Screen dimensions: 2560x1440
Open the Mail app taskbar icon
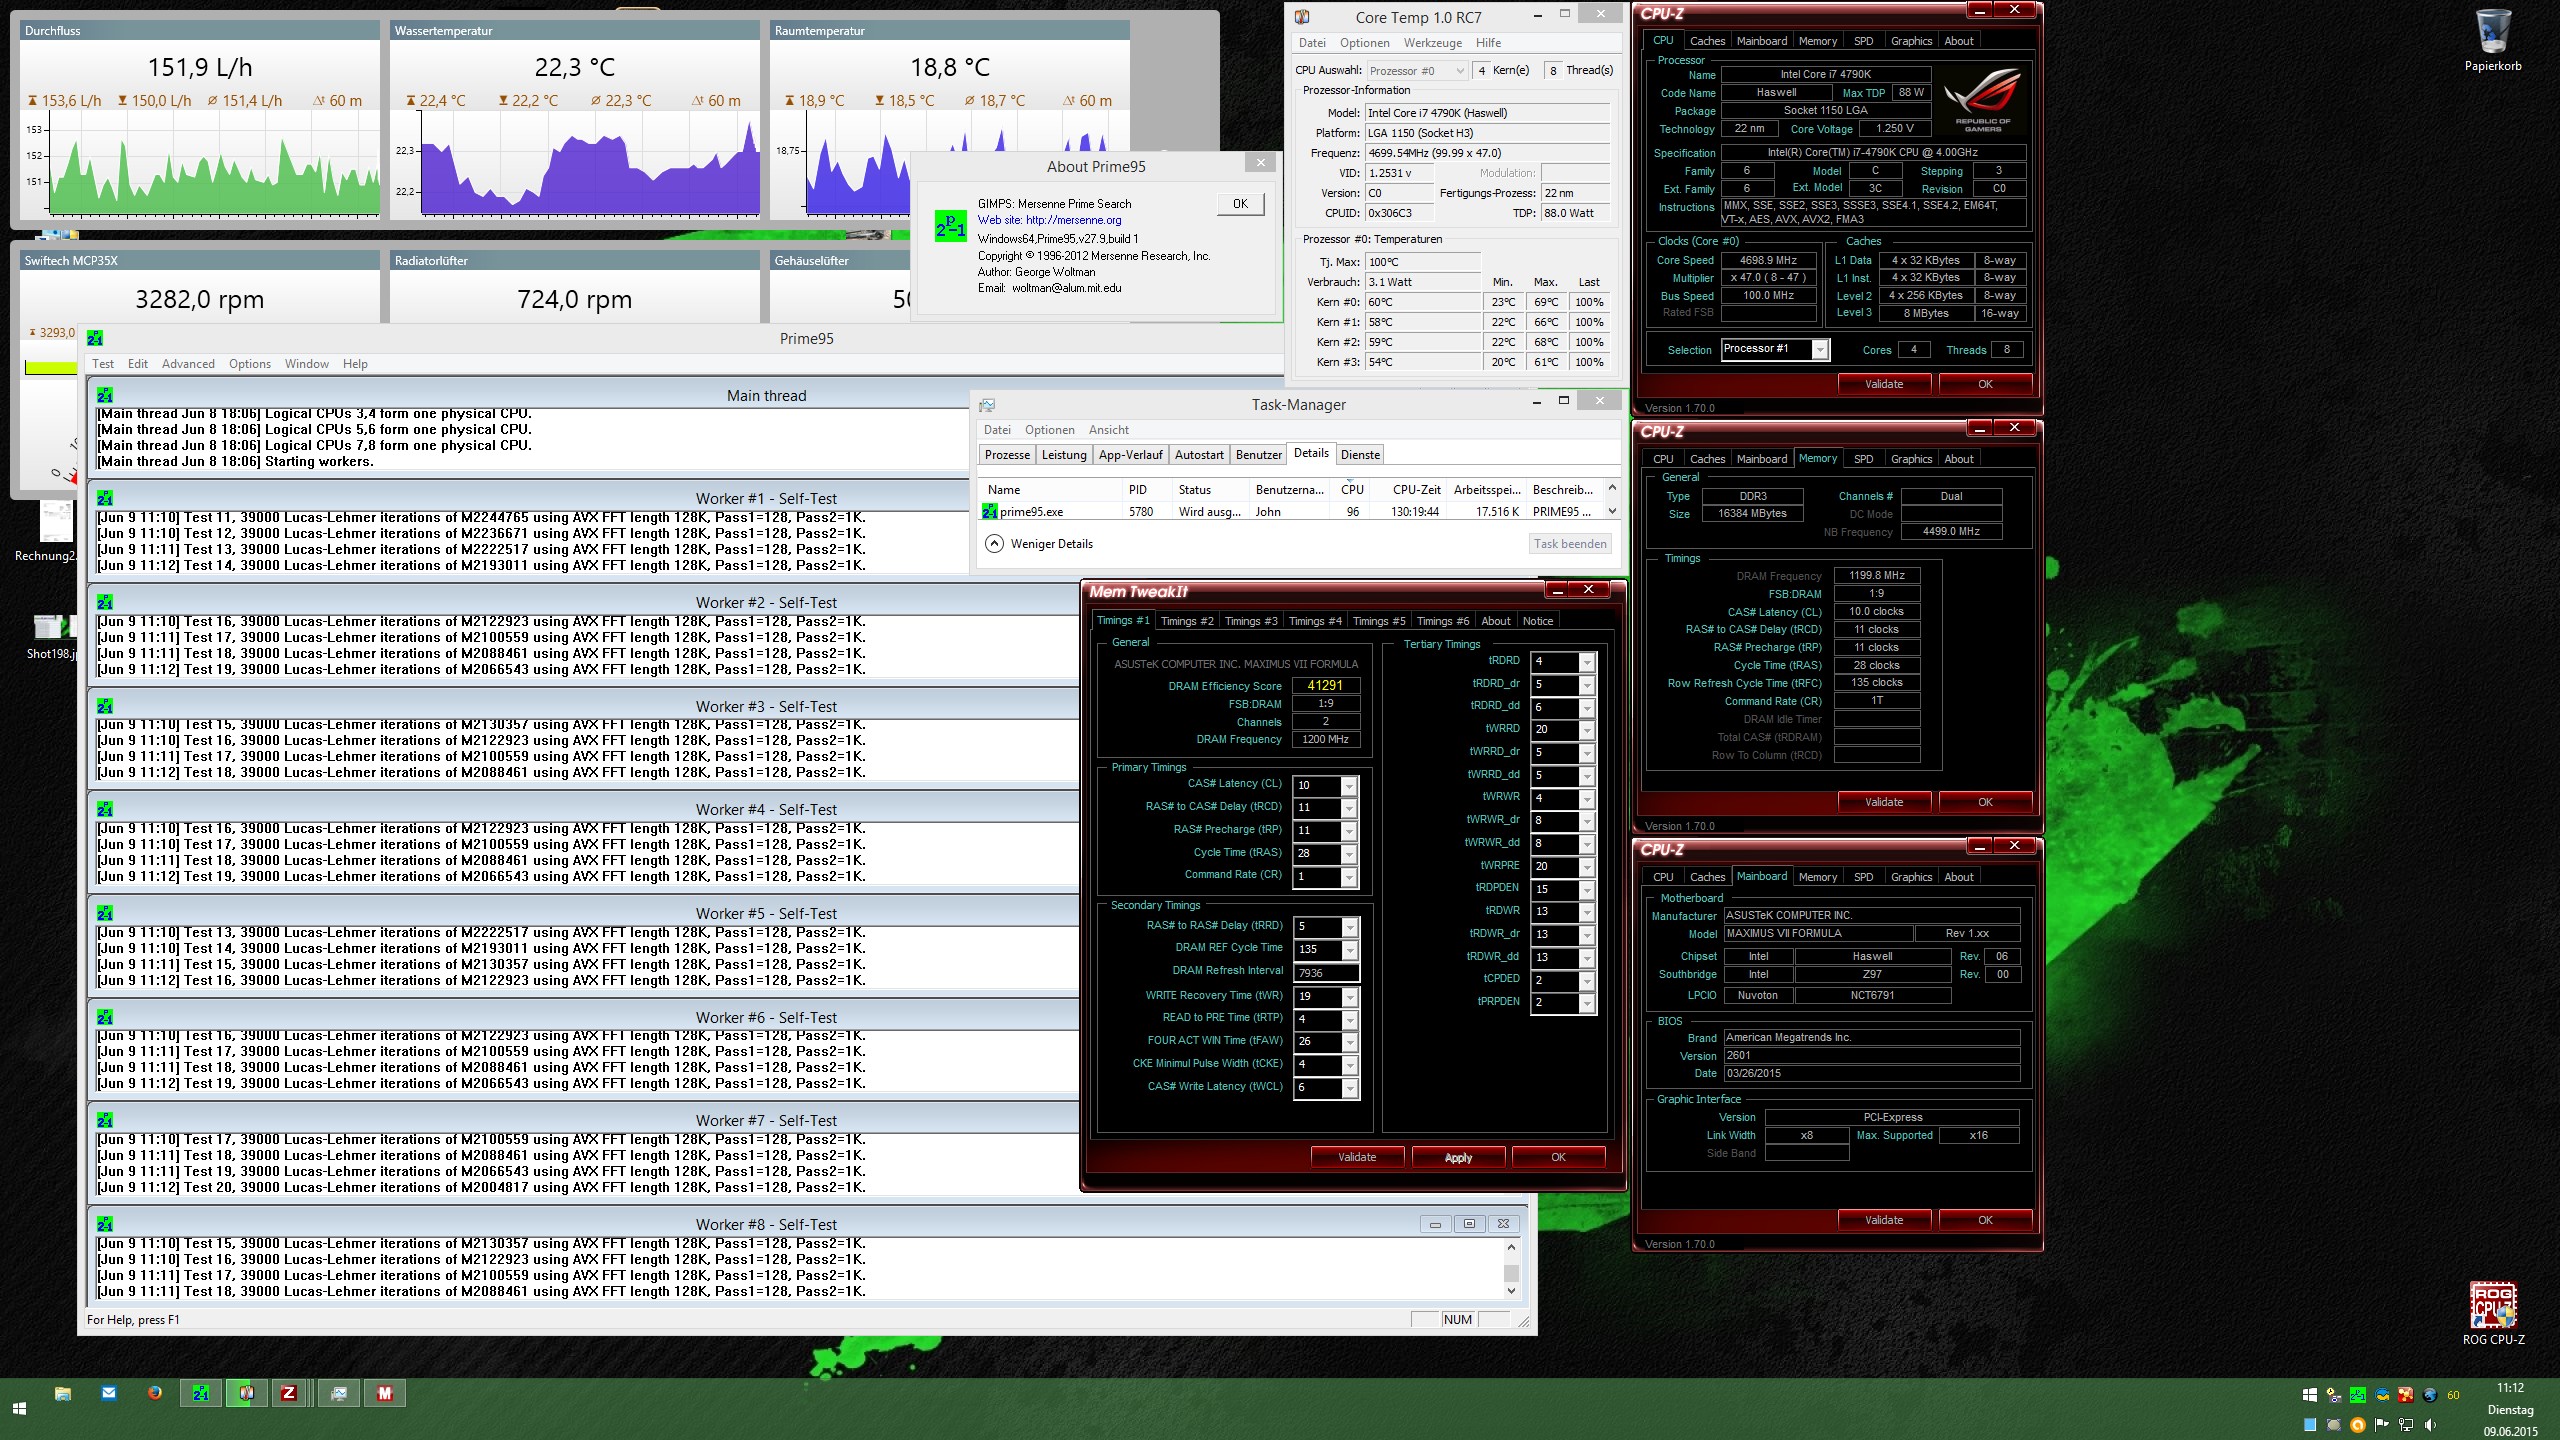pos(109,1393)
